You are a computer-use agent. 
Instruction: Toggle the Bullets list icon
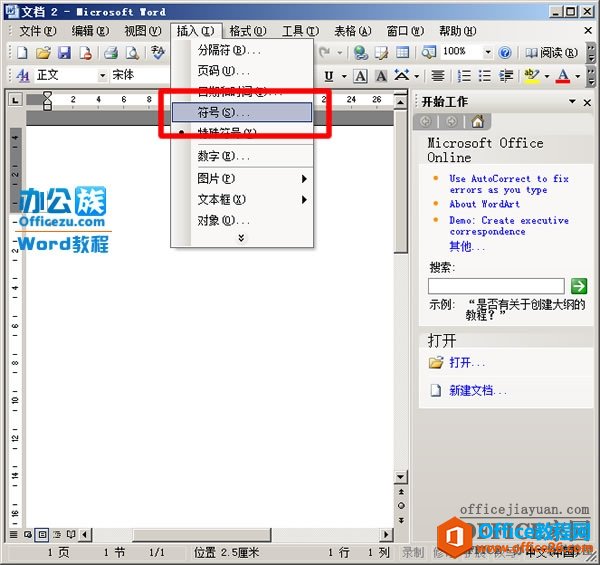coord(485,76)
